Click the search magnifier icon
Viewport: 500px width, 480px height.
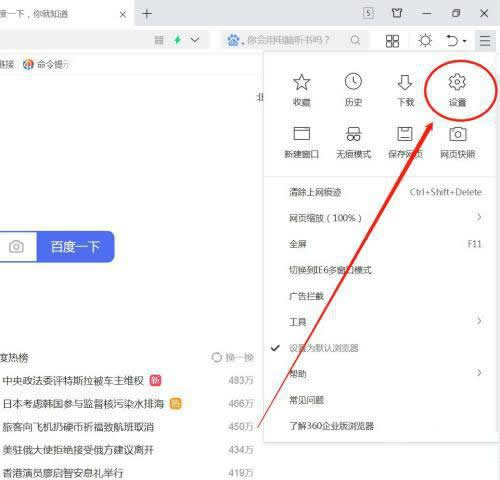coord(355,40)
